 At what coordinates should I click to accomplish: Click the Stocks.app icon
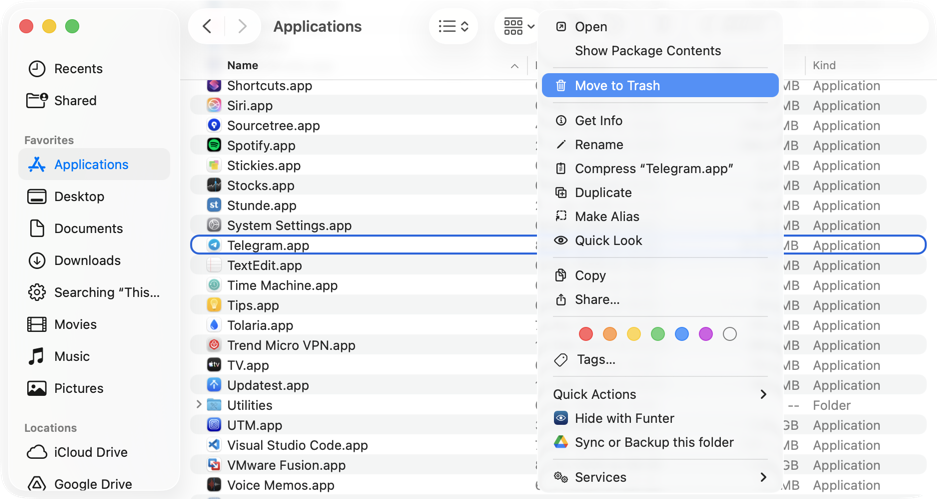tap(214, 185)
